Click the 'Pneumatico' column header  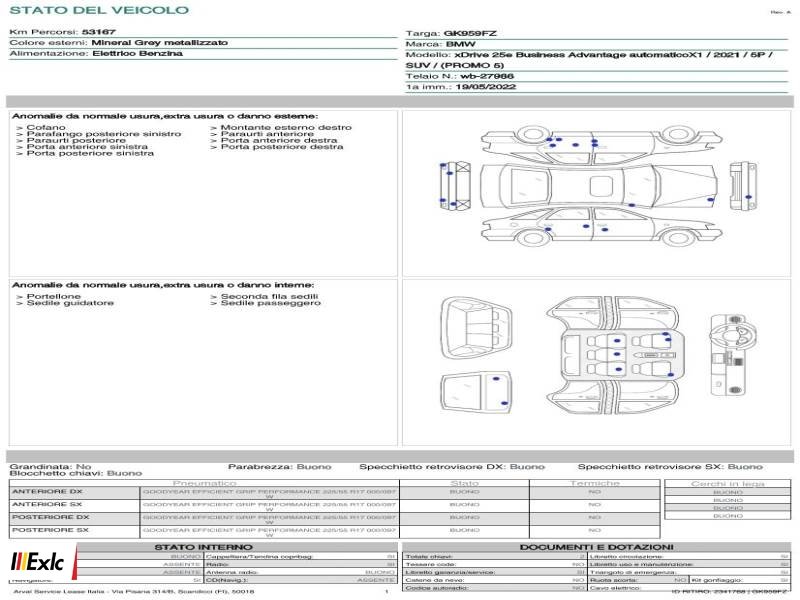pos(205,483)
